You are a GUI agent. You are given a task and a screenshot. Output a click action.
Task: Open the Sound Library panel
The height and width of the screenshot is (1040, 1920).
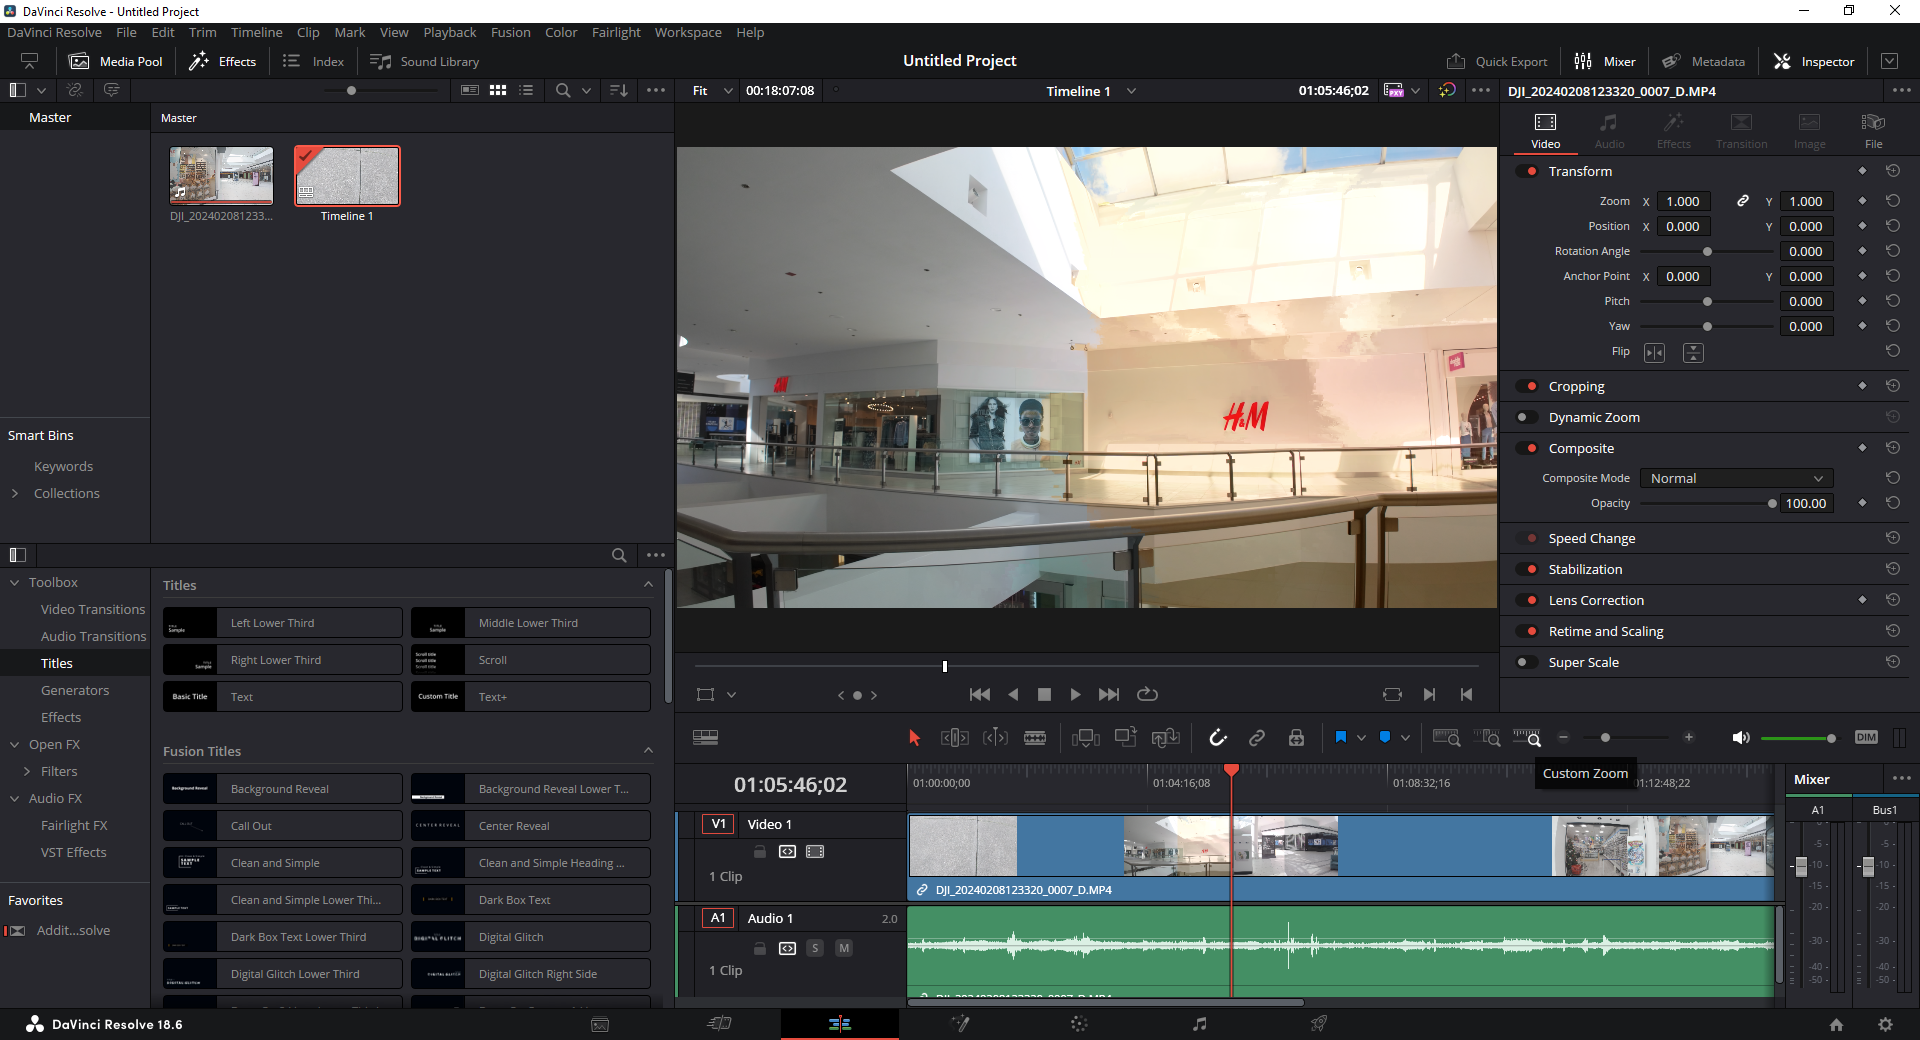(x=425, y=61)
